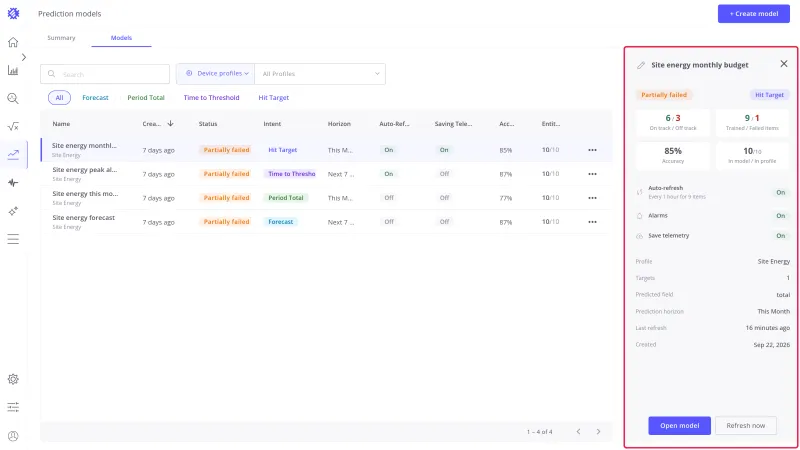The width and height of the screenshot is (800, 450).
Task: Go to the next page of results
Action: pos(598,432)
